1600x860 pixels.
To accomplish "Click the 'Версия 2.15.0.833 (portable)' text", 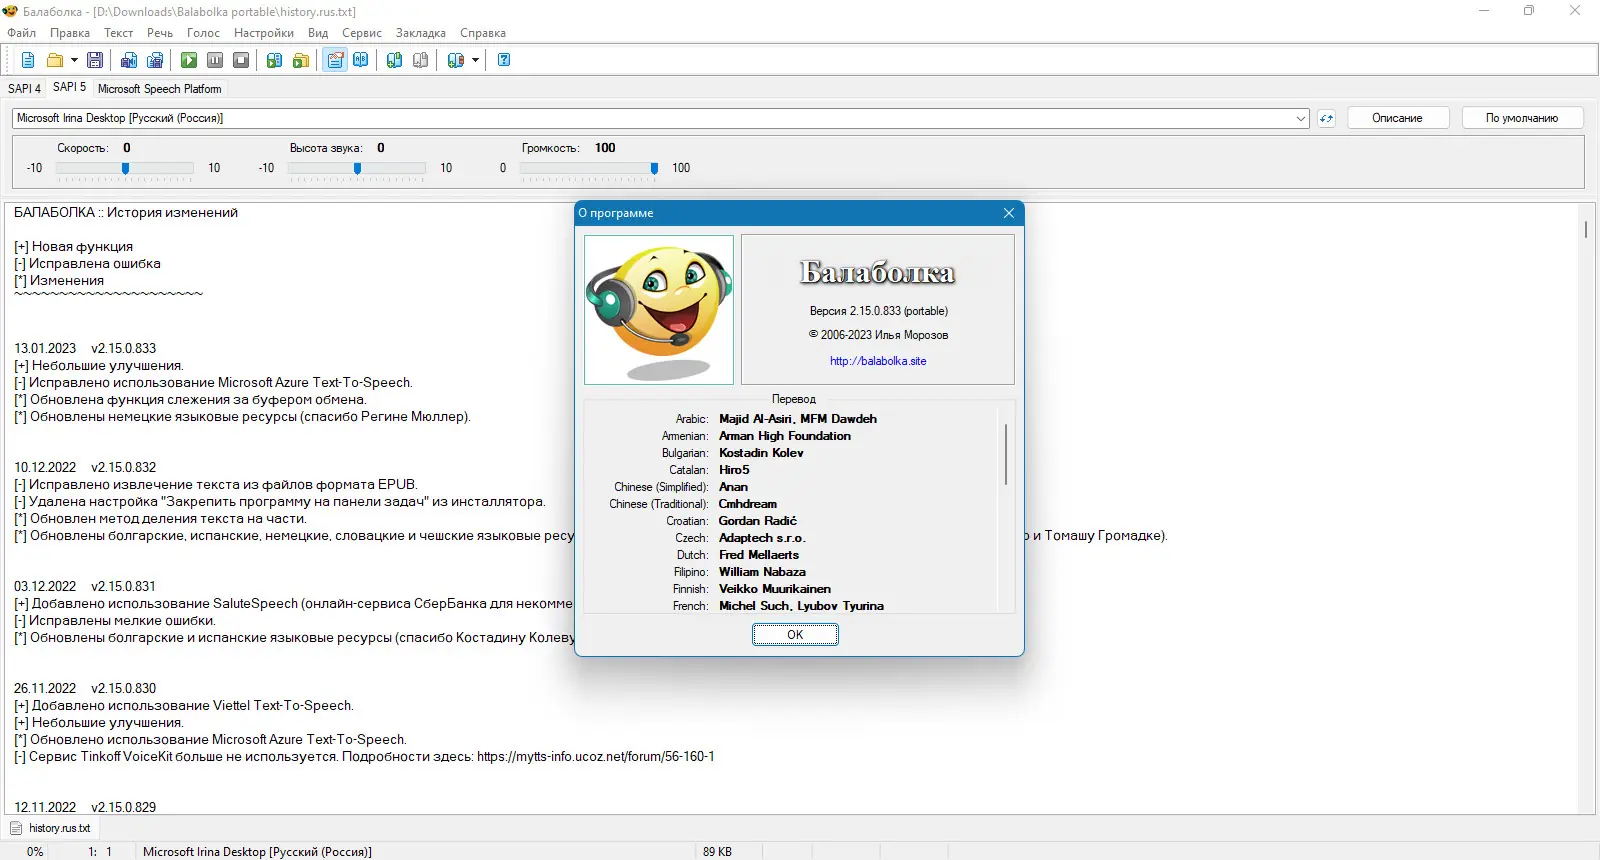I will [879, 311].
